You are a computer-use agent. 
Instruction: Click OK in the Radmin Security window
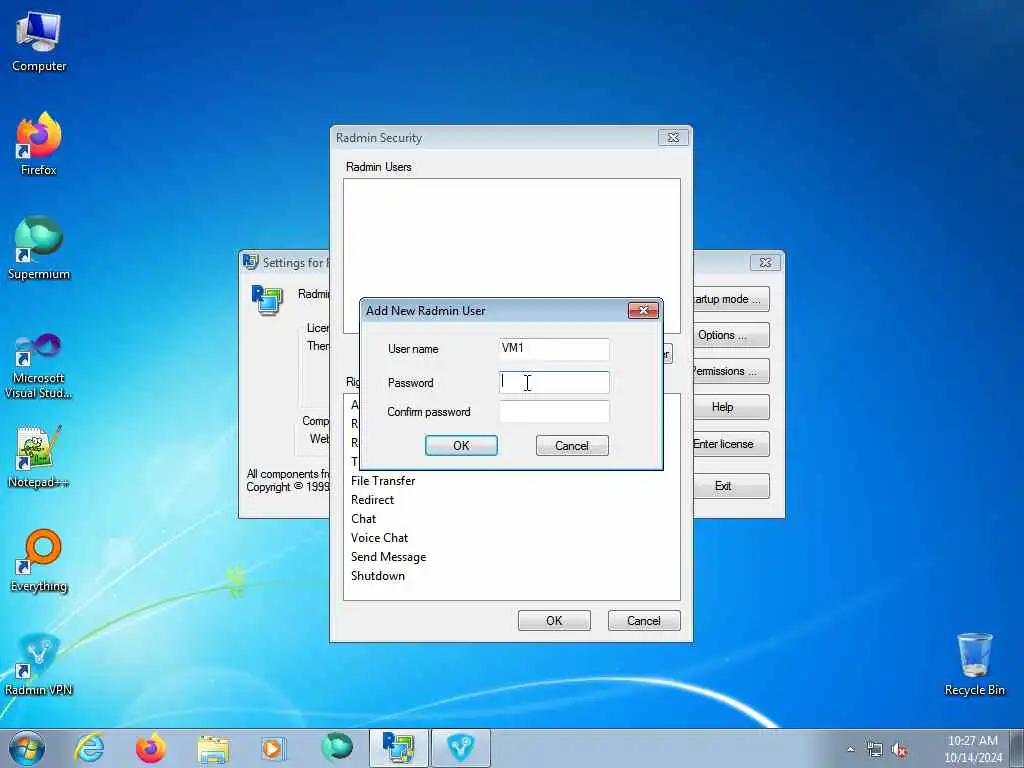coord(554,620)
